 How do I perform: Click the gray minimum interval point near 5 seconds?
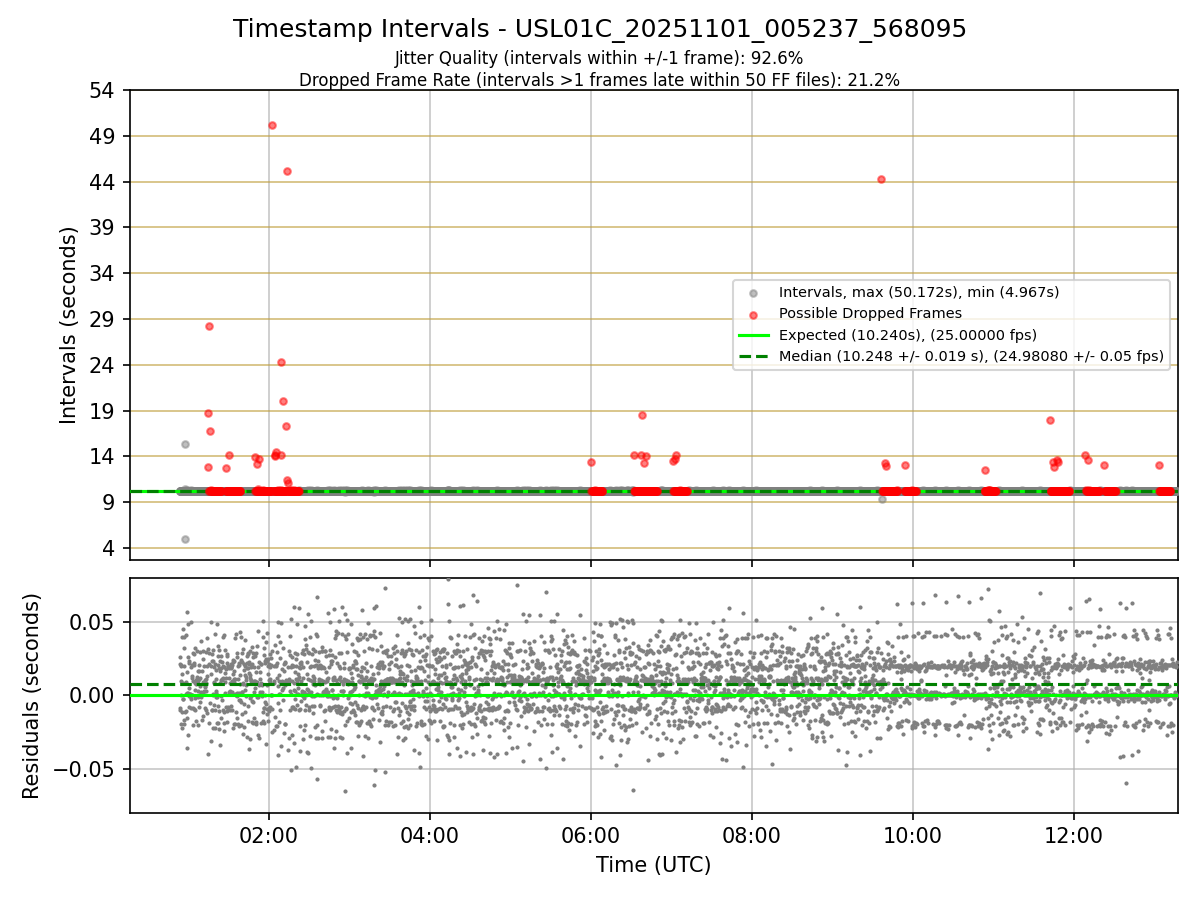point(185,539)
